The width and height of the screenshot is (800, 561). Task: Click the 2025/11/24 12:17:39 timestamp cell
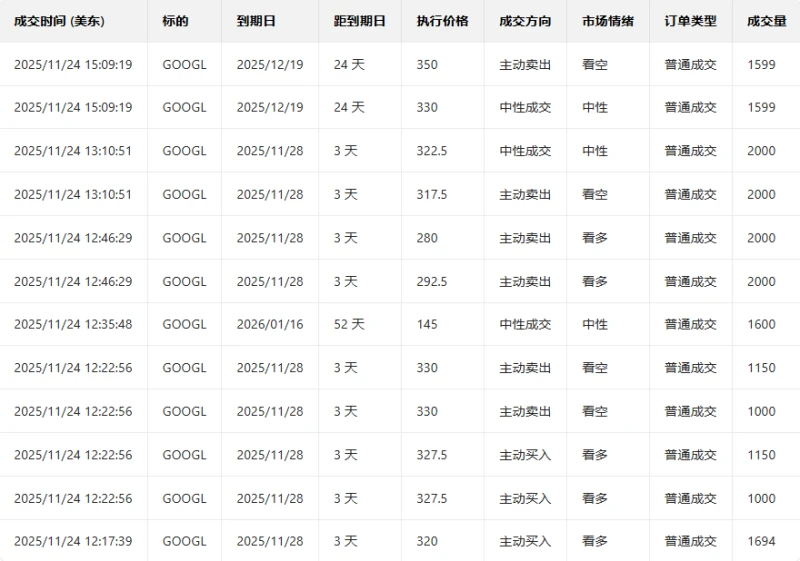point(73,541)
